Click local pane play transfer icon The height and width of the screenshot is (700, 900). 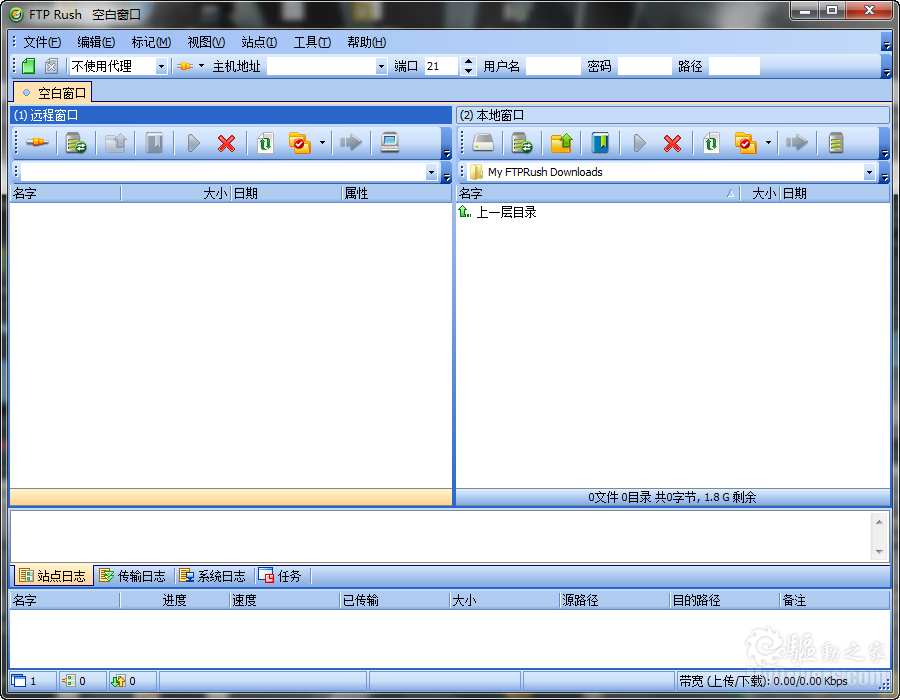(640, 142)
